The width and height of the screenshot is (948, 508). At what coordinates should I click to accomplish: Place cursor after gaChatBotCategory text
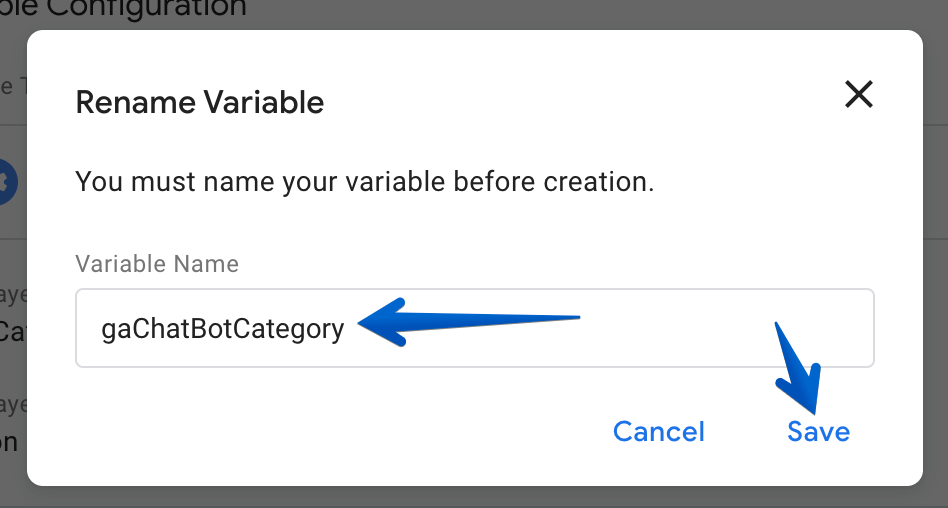pyautogui.click(x=345, y=329)
